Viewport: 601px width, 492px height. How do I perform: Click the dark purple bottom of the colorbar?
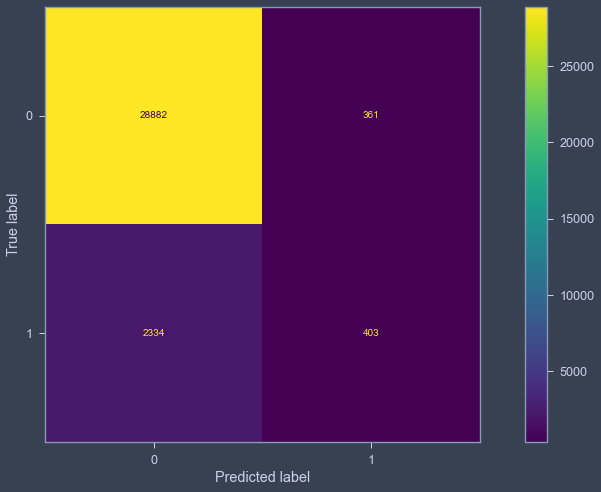(536, 431)
